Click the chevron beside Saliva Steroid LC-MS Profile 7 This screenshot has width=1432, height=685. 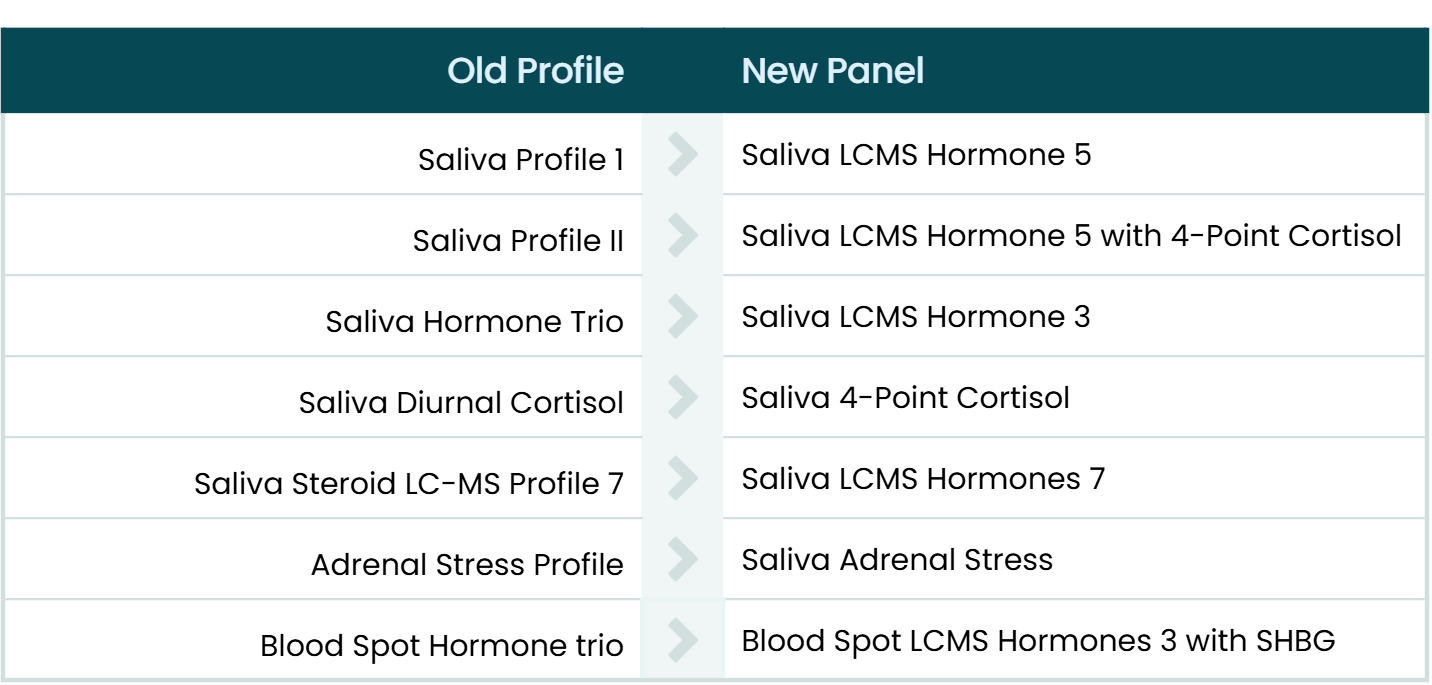[x=682, y=479]
